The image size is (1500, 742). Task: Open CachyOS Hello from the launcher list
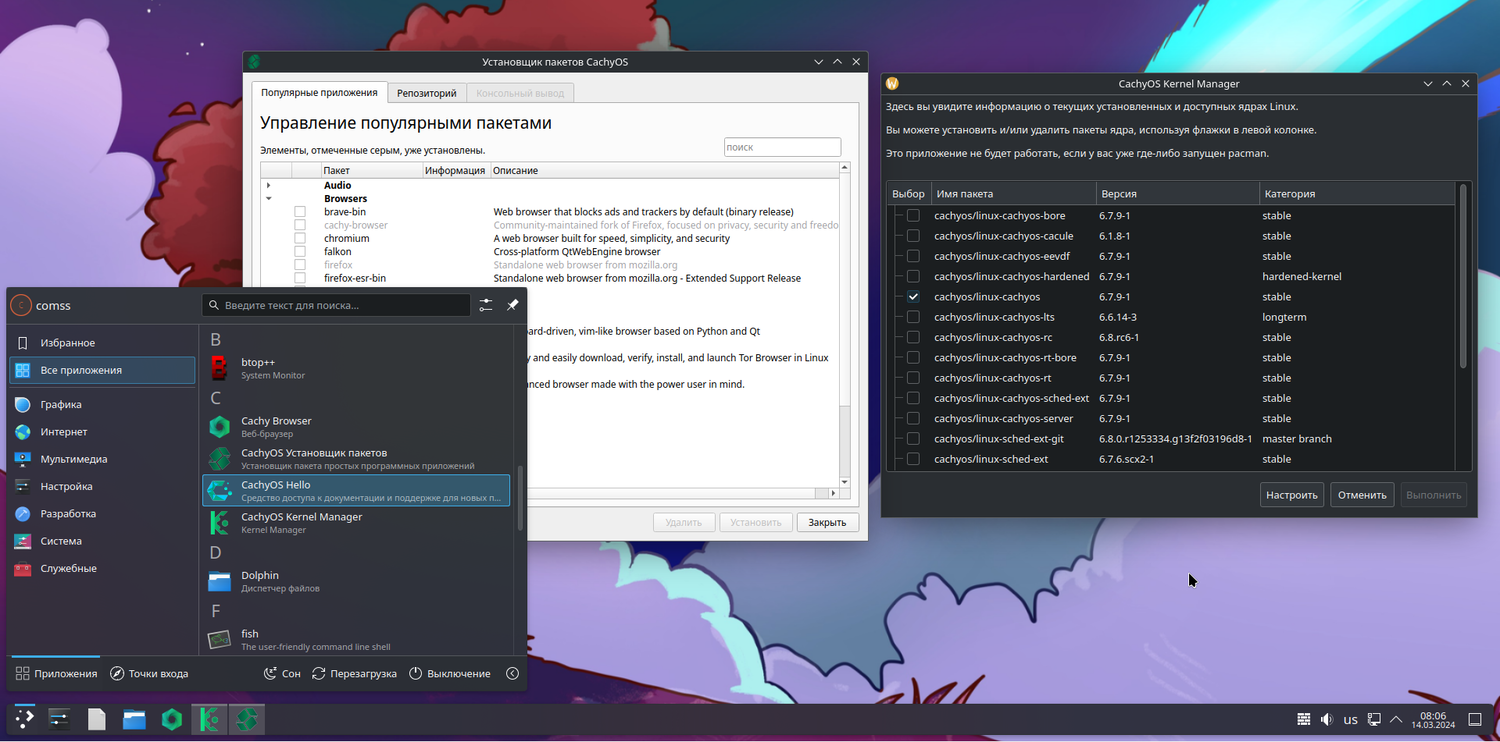pos(356,490)
